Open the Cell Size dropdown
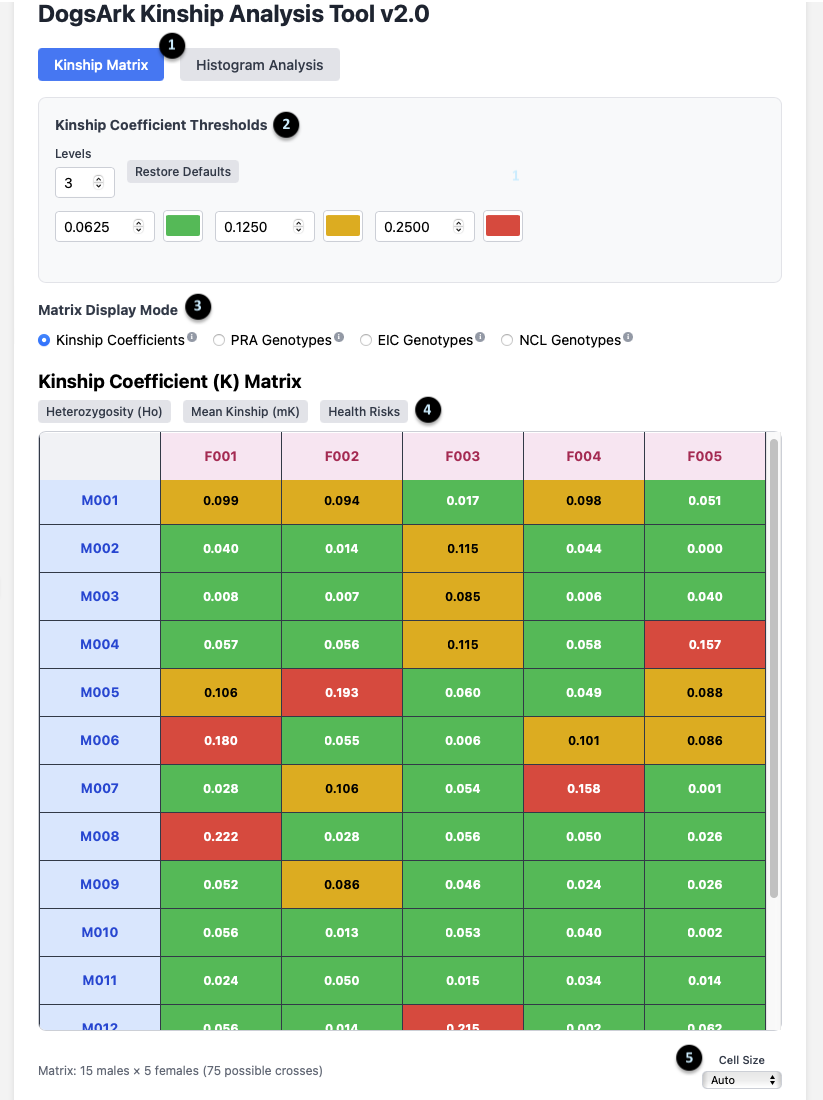 click(x=741, y=1079)
